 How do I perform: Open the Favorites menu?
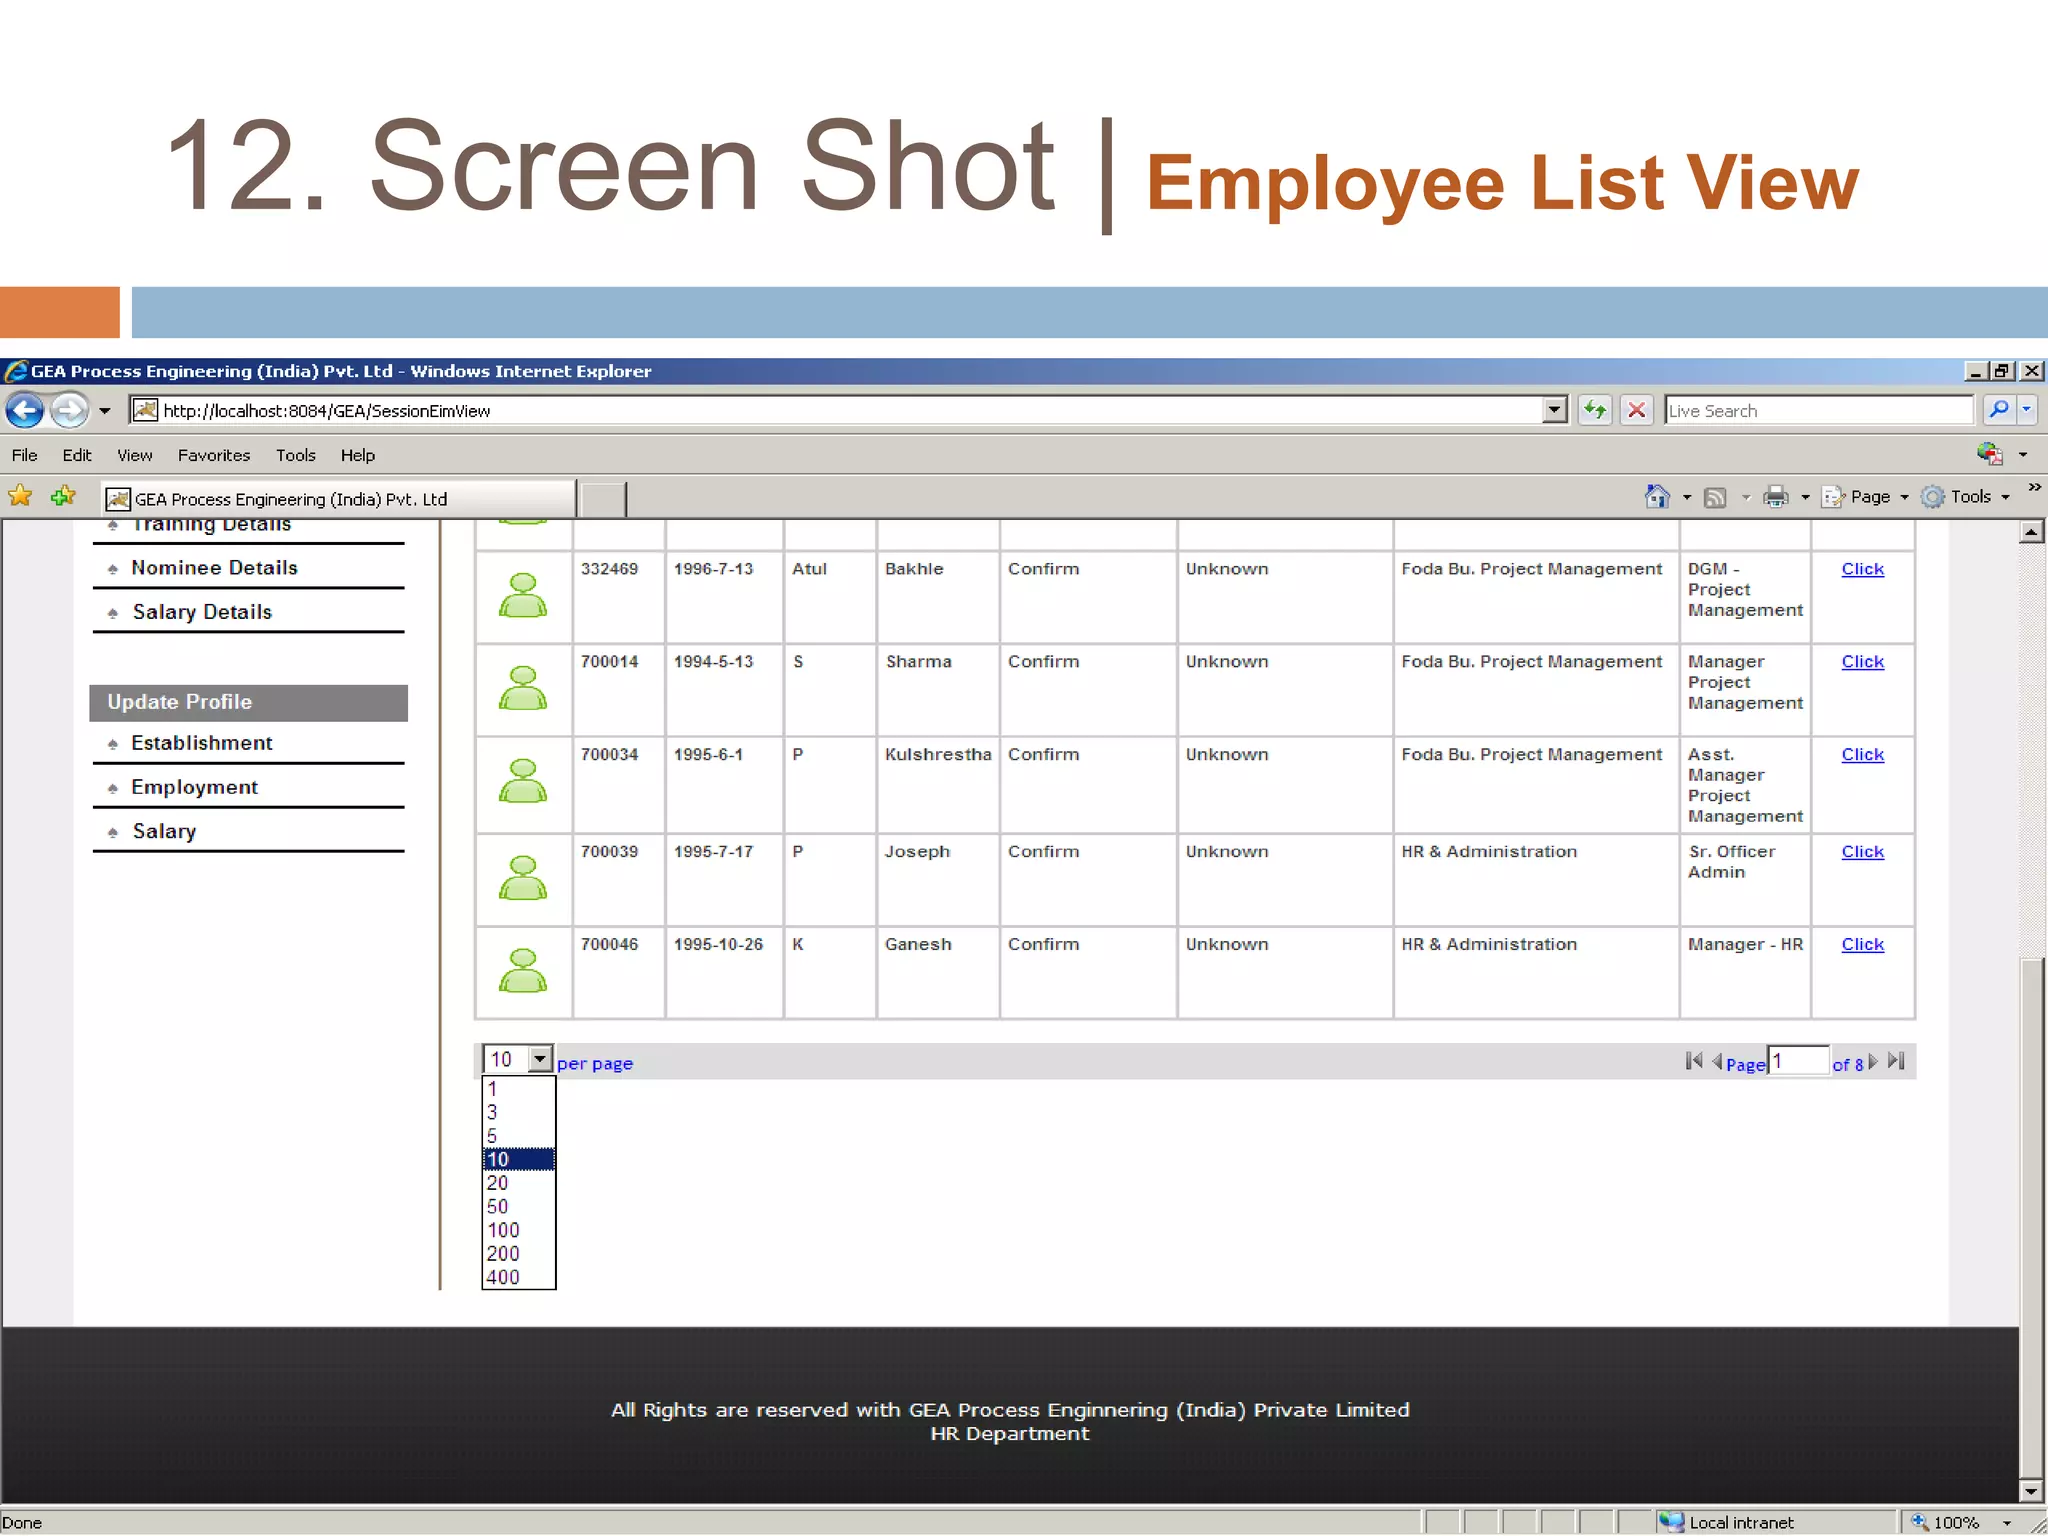point(214,456)
